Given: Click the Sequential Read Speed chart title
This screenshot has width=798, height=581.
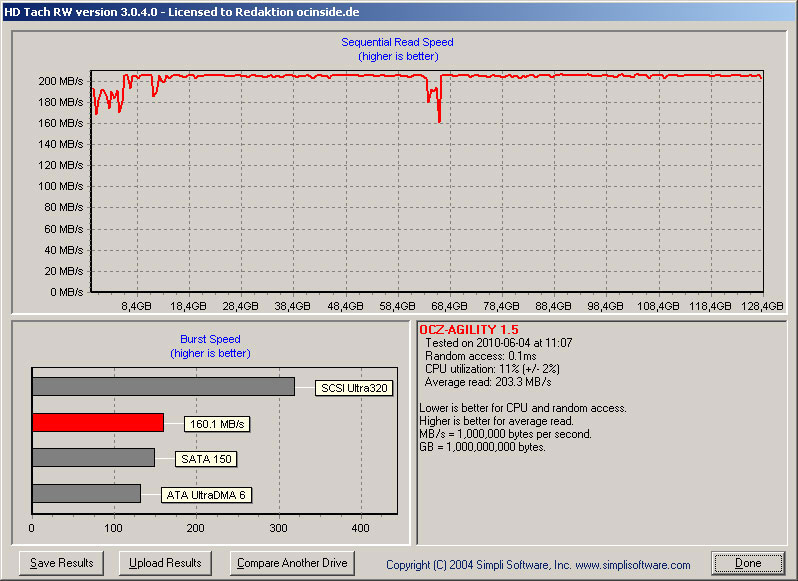Looking at the screenshot, I should click(397, 42).
